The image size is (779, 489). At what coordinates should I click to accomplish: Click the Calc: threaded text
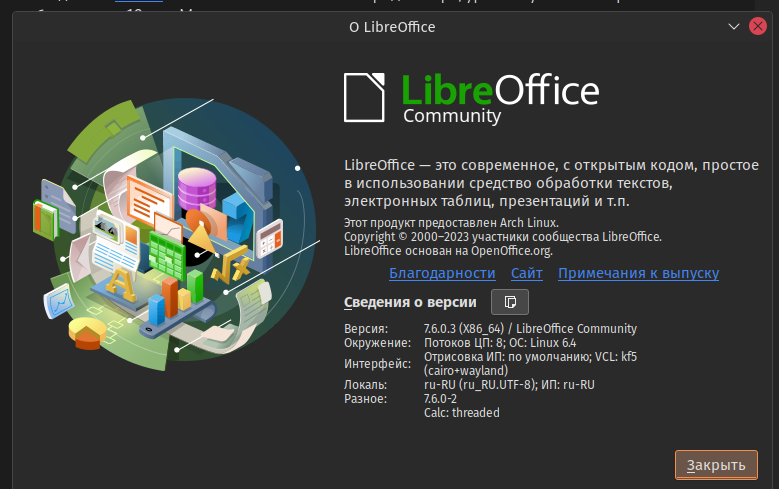click(462, 412)
